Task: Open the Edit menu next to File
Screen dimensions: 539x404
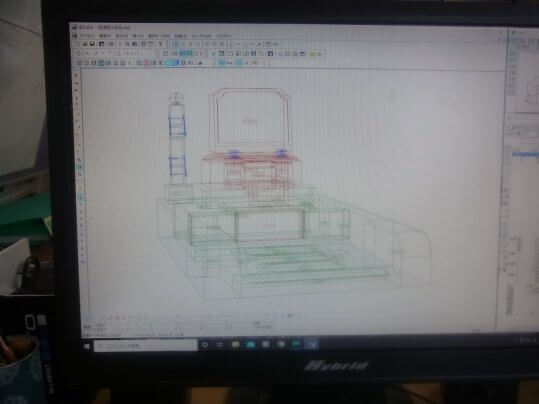Action: point(105,35)
